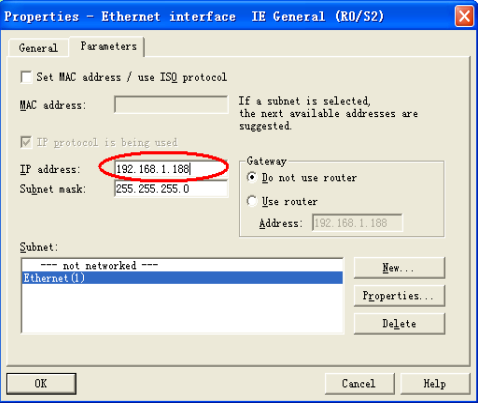The height and width of the screenshot is (403, 478).
Task: Select Ethernet(1) in the subnet list
Action: 182,278
